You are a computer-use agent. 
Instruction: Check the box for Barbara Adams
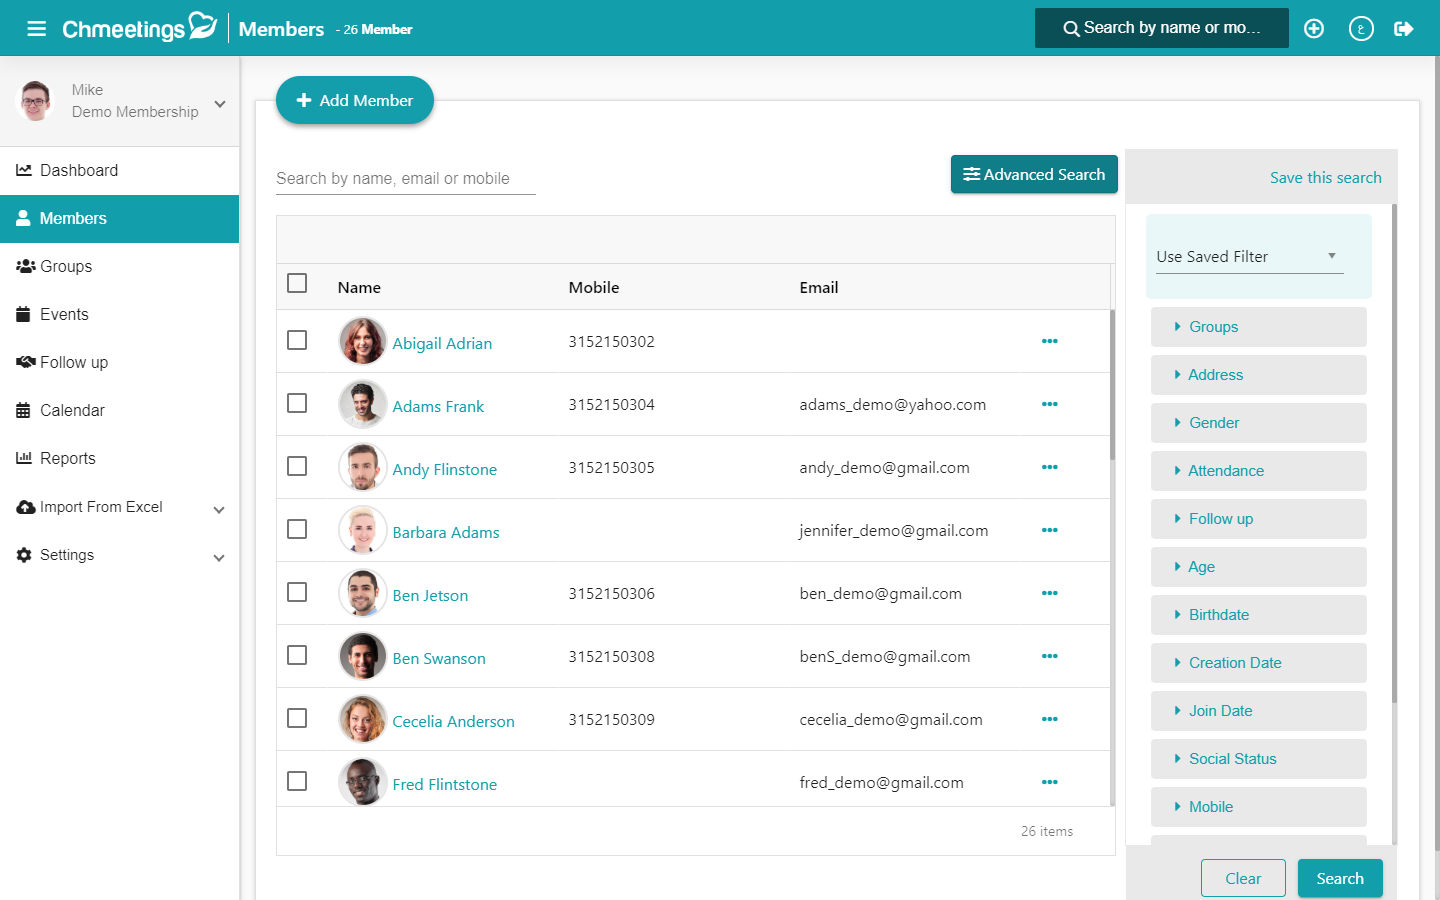coord(297,529)
